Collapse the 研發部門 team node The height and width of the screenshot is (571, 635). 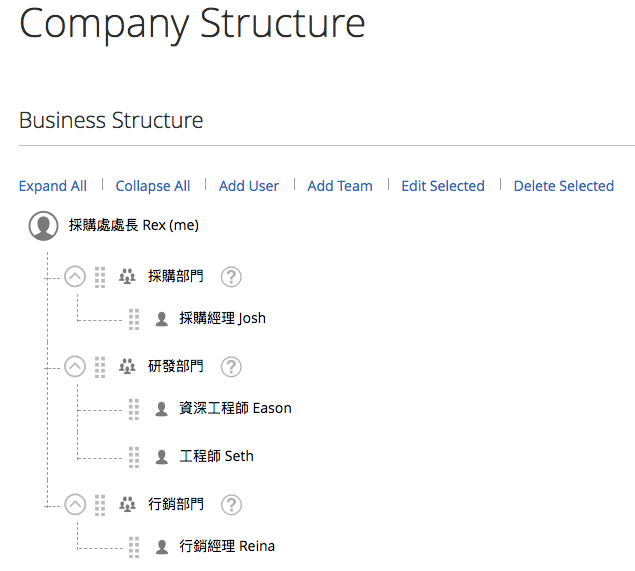pyautogui.click(x=75, y=367)
